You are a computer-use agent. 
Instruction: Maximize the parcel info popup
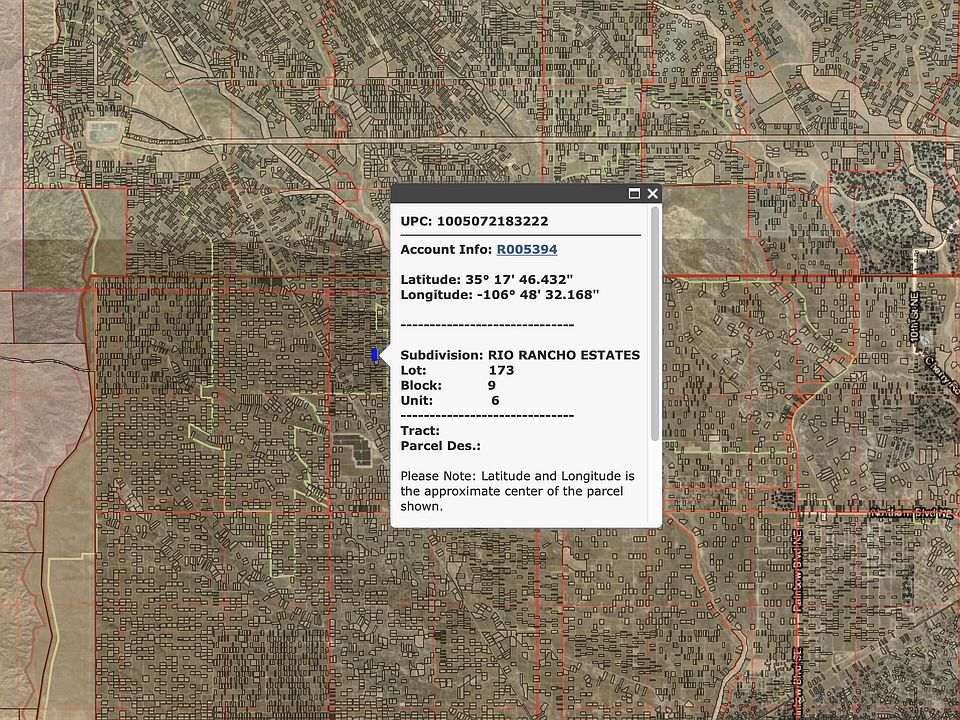[635, 193]
